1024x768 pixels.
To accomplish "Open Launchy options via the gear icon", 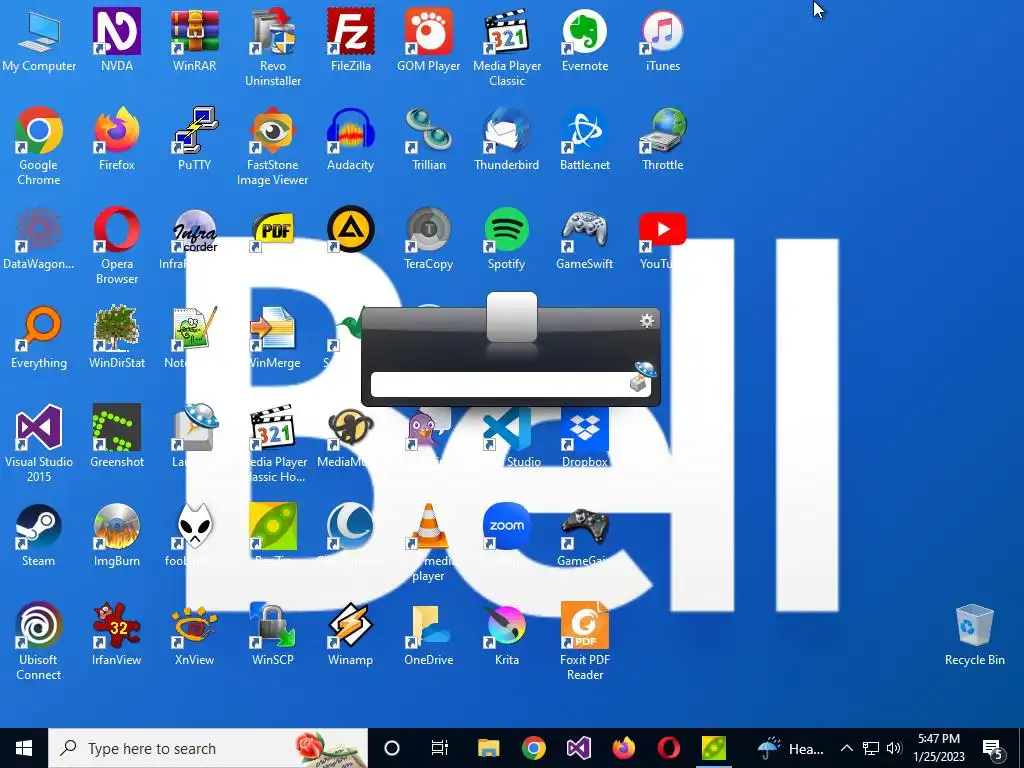I will point(647,321).
